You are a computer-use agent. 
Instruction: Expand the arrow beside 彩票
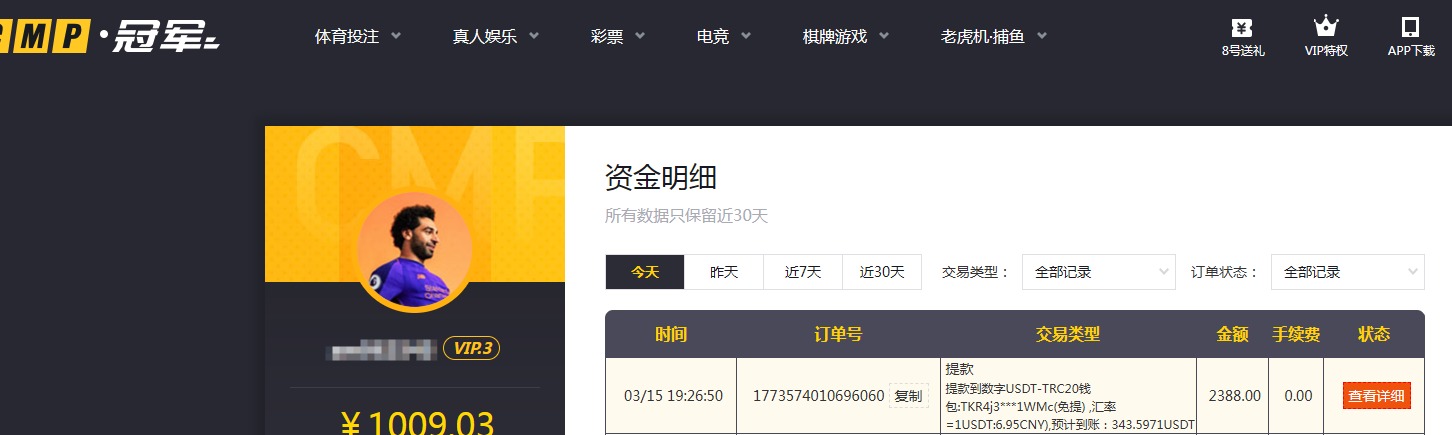point(640,36)
